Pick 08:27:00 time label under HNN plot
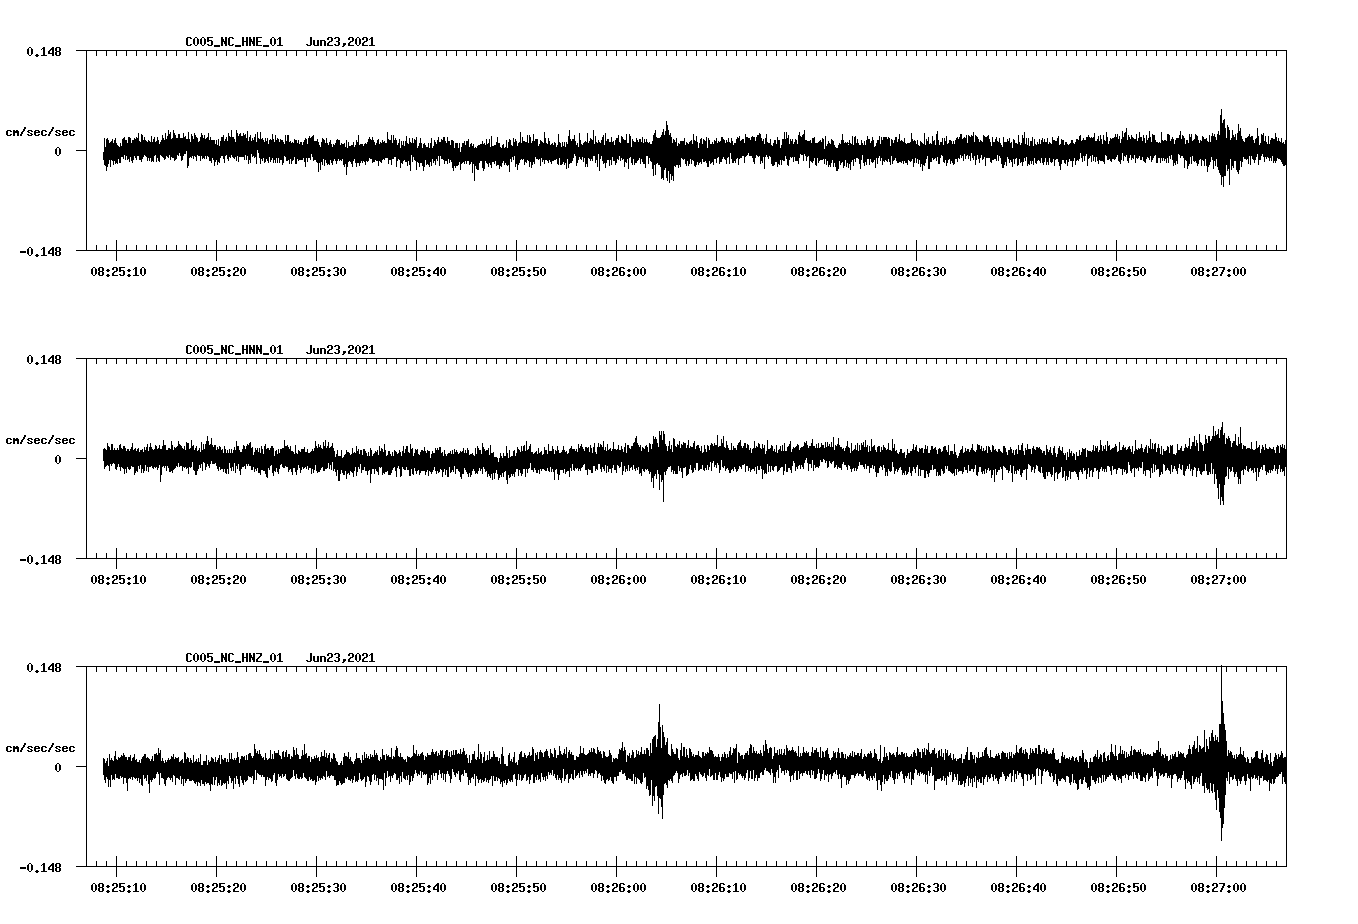The height and width of the screenshot is (924, 1358). pyautogui.click(x=1218, y=579)
